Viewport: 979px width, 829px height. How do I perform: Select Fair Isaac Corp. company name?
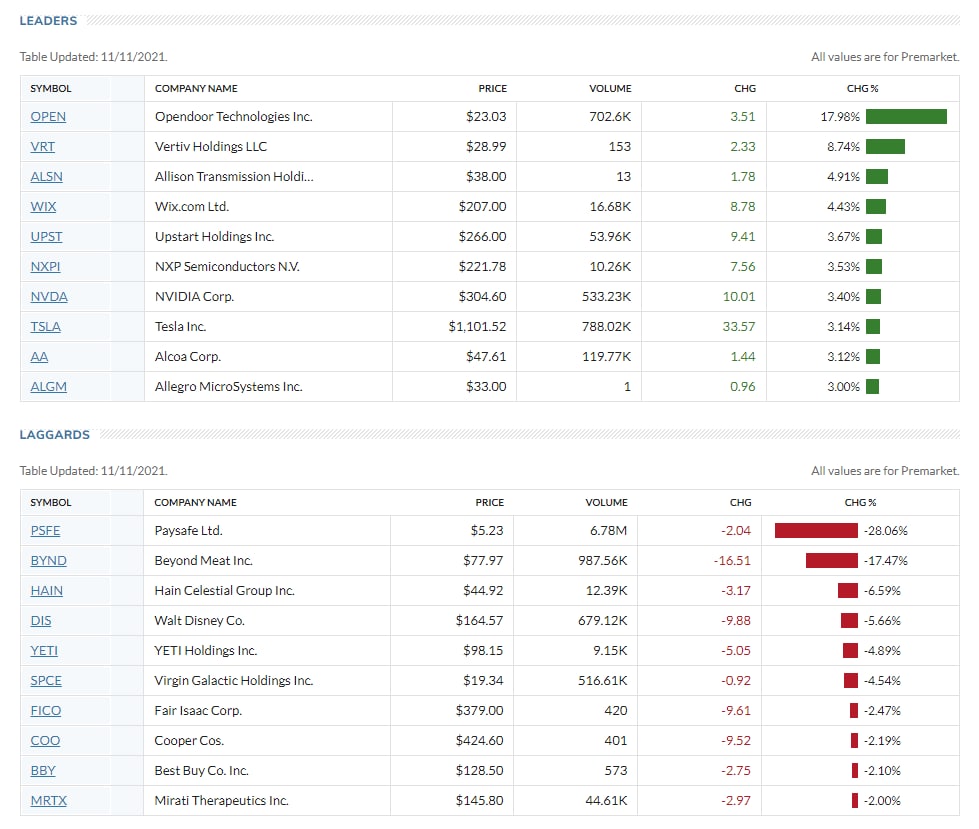pos(198,710)
